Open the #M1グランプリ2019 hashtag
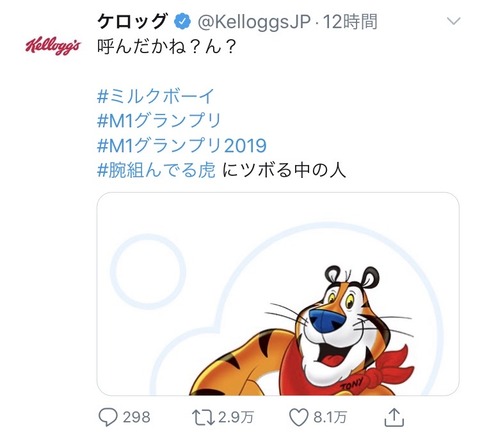 (x=182, y=145)
